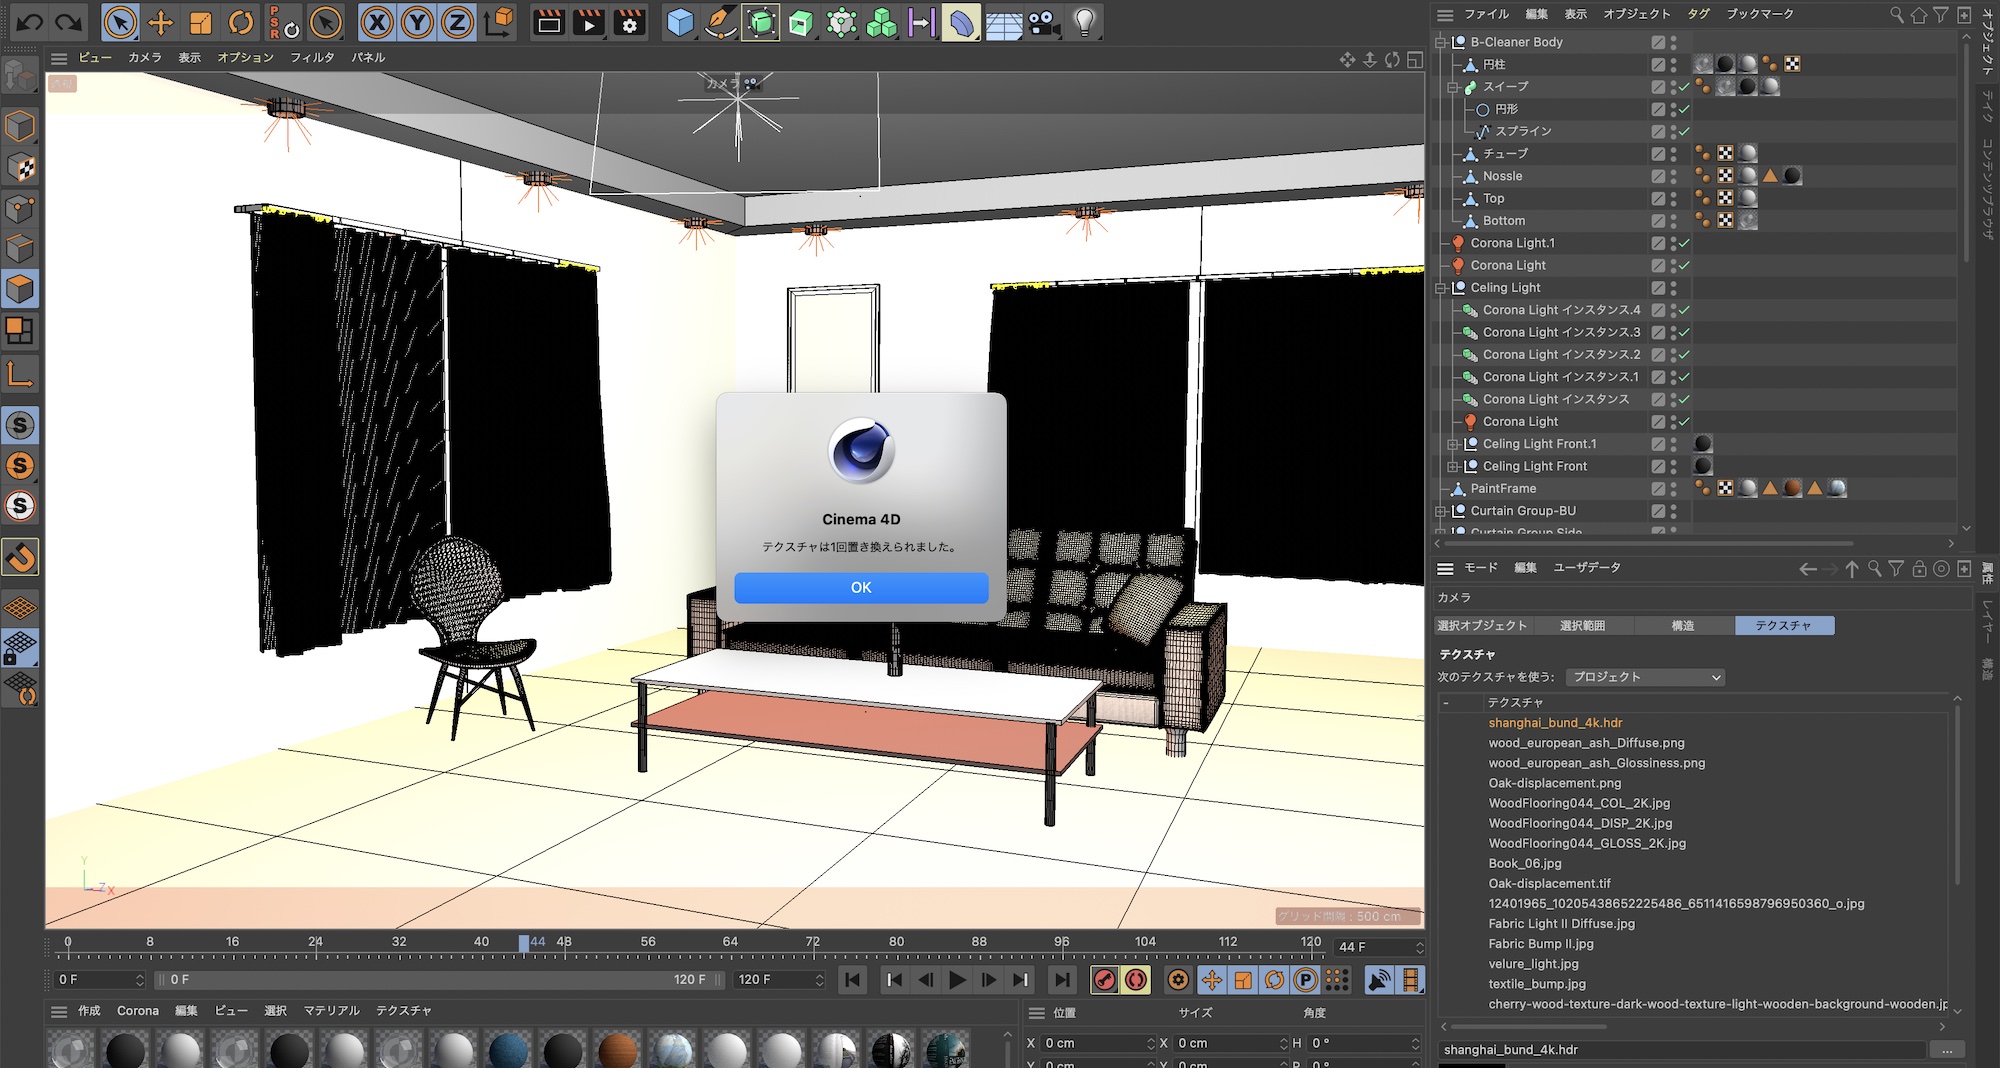
Task: Click the browse button next to the texture path
Action: tap(1946, 1050)
